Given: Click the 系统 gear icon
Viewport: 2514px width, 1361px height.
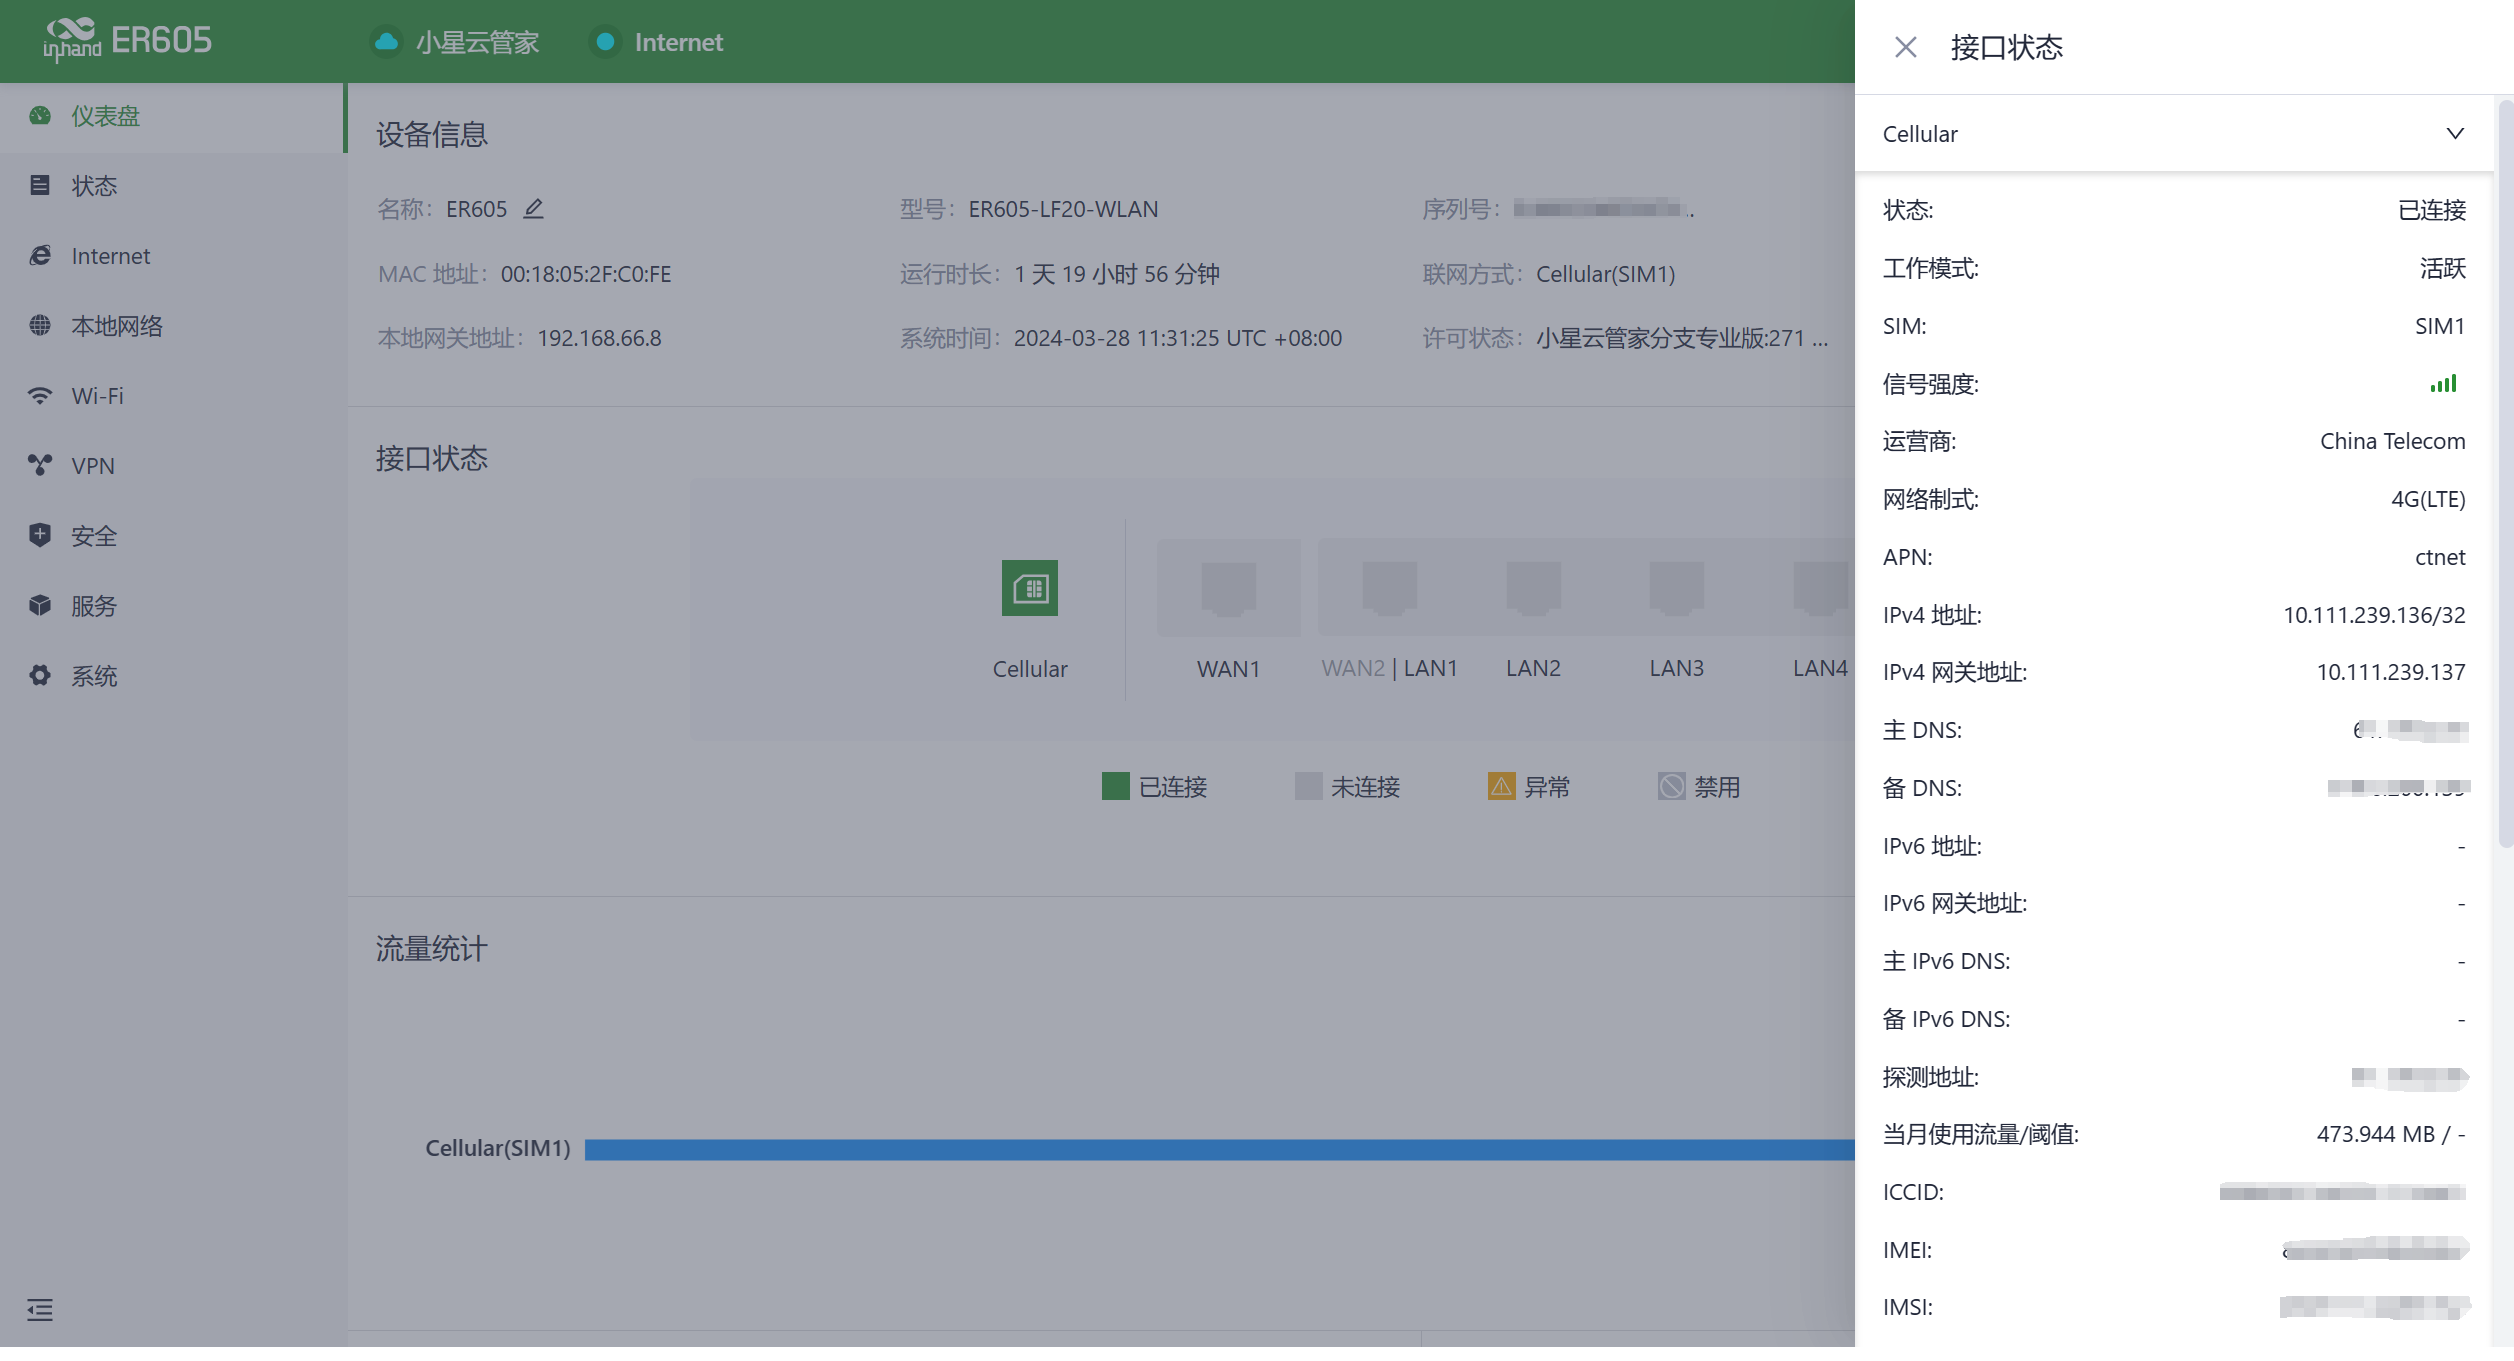Looking at the screenshot, I should pyautogui.click(x=40, y=676).
